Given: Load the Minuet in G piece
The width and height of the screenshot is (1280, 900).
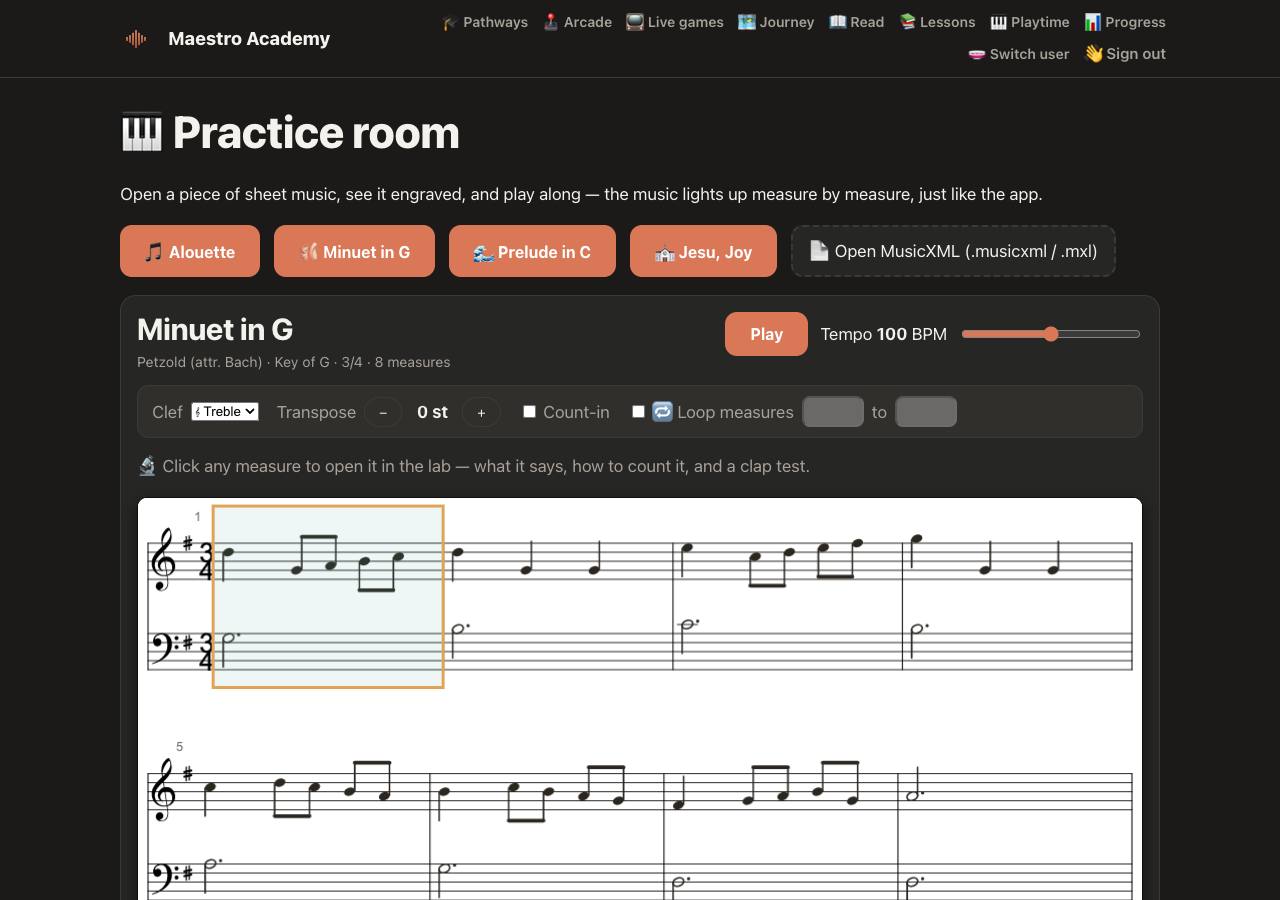Looking at the screenshot, I should point(354,251).
